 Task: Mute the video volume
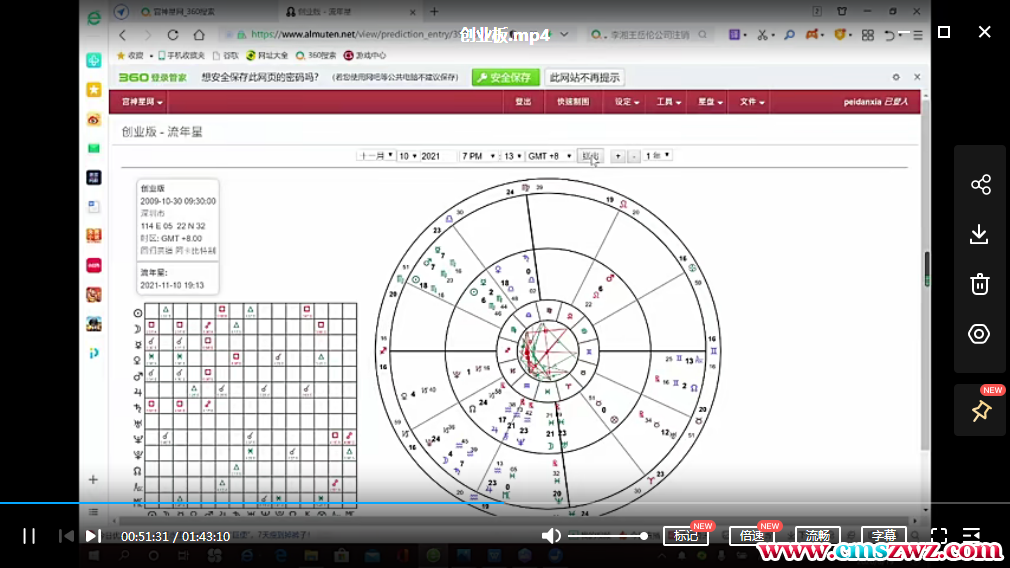551,536
